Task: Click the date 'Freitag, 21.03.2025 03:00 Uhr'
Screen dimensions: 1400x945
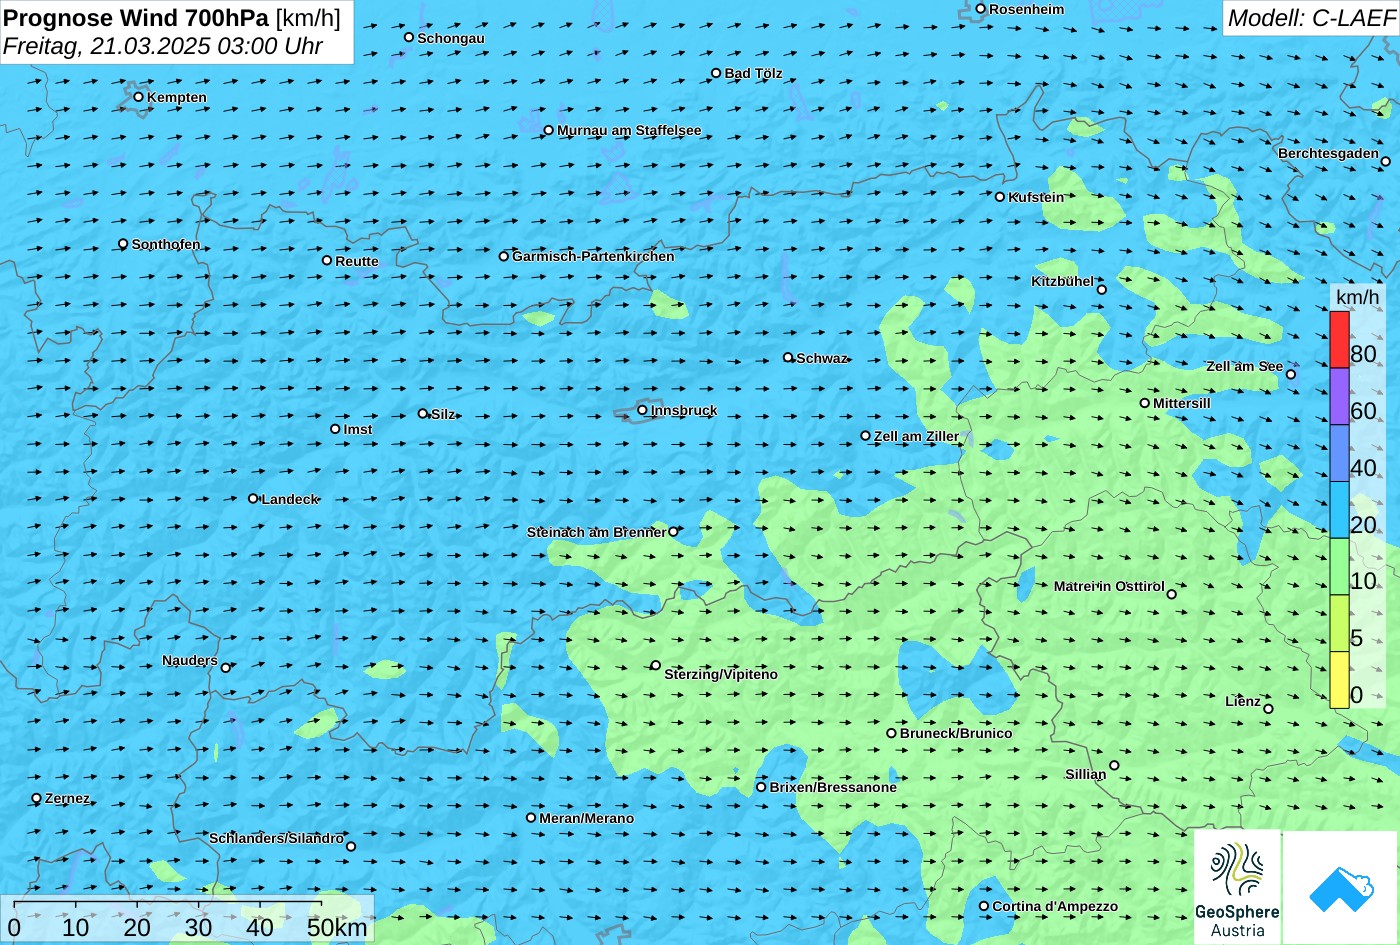Action: [x=163, y=46]
